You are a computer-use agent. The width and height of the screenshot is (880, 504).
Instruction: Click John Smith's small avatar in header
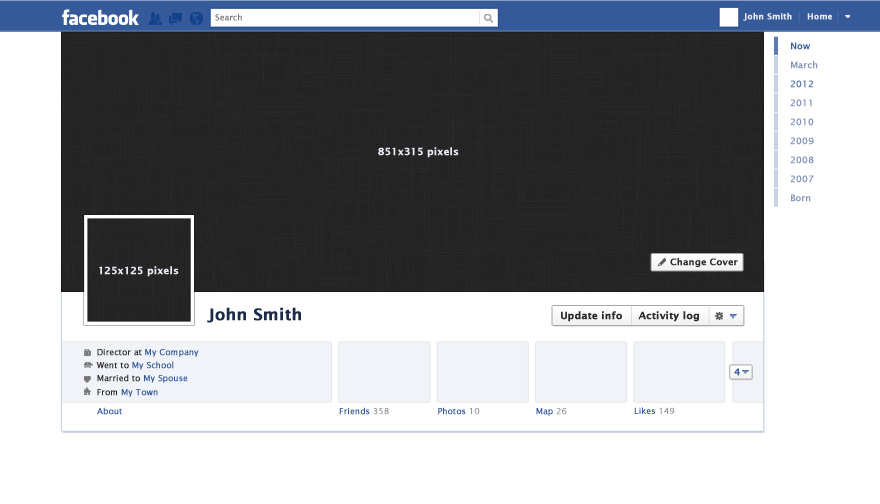click(x=728, y=17)
